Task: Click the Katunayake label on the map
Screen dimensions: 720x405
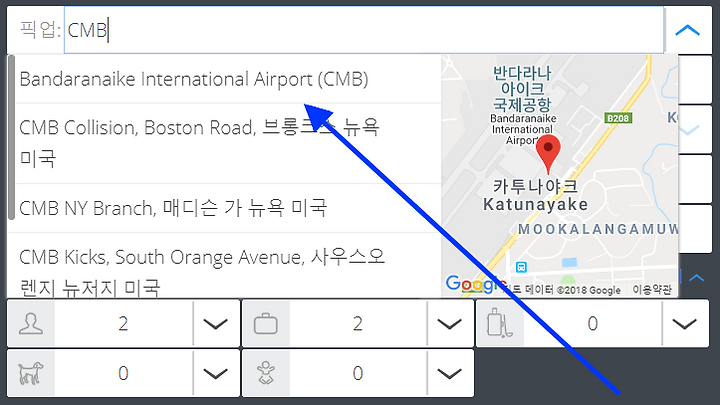Action: coord(535,204)
